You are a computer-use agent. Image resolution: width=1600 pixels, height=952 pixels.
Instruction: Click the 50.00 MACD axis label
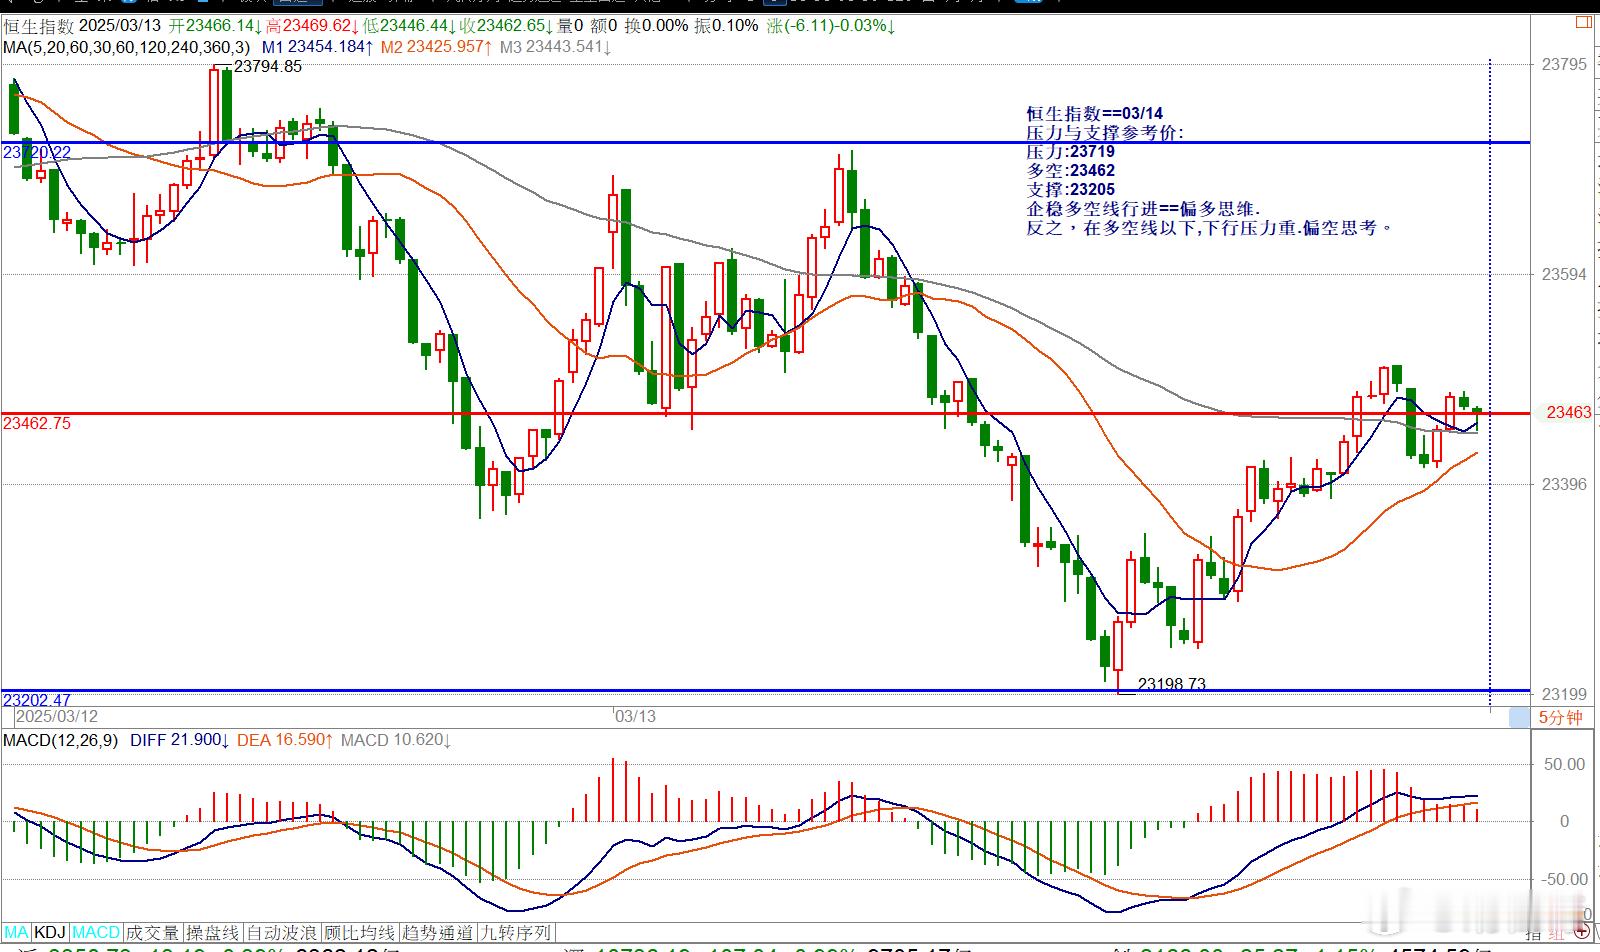1564,764
